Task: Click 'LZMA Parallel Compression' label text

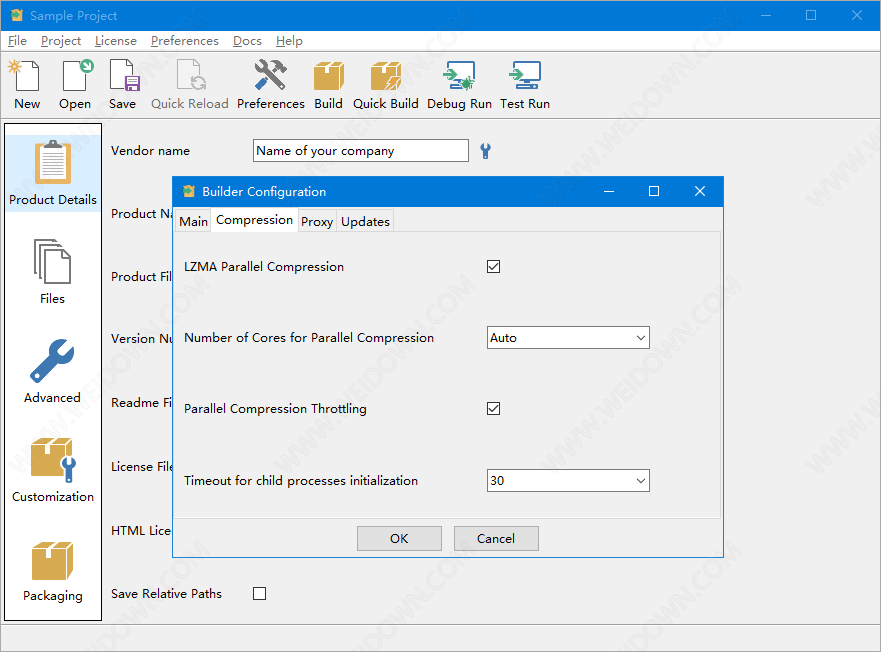Action: click(264, 266)
